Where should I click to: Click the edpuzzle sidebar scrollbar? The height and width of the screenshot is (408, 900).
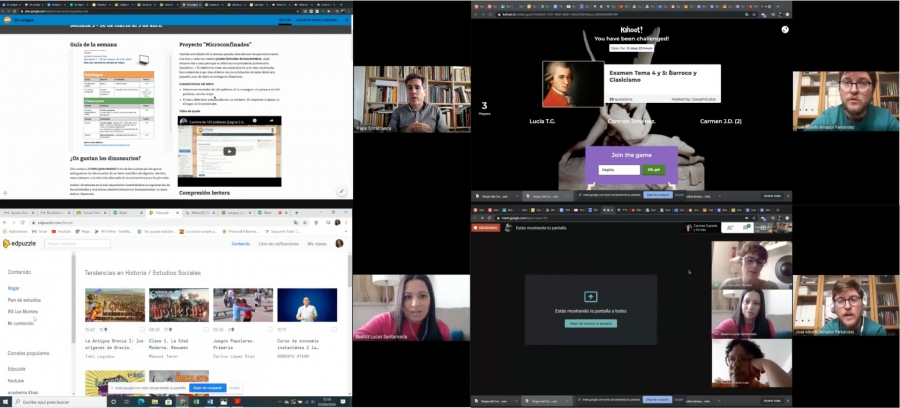73,298
